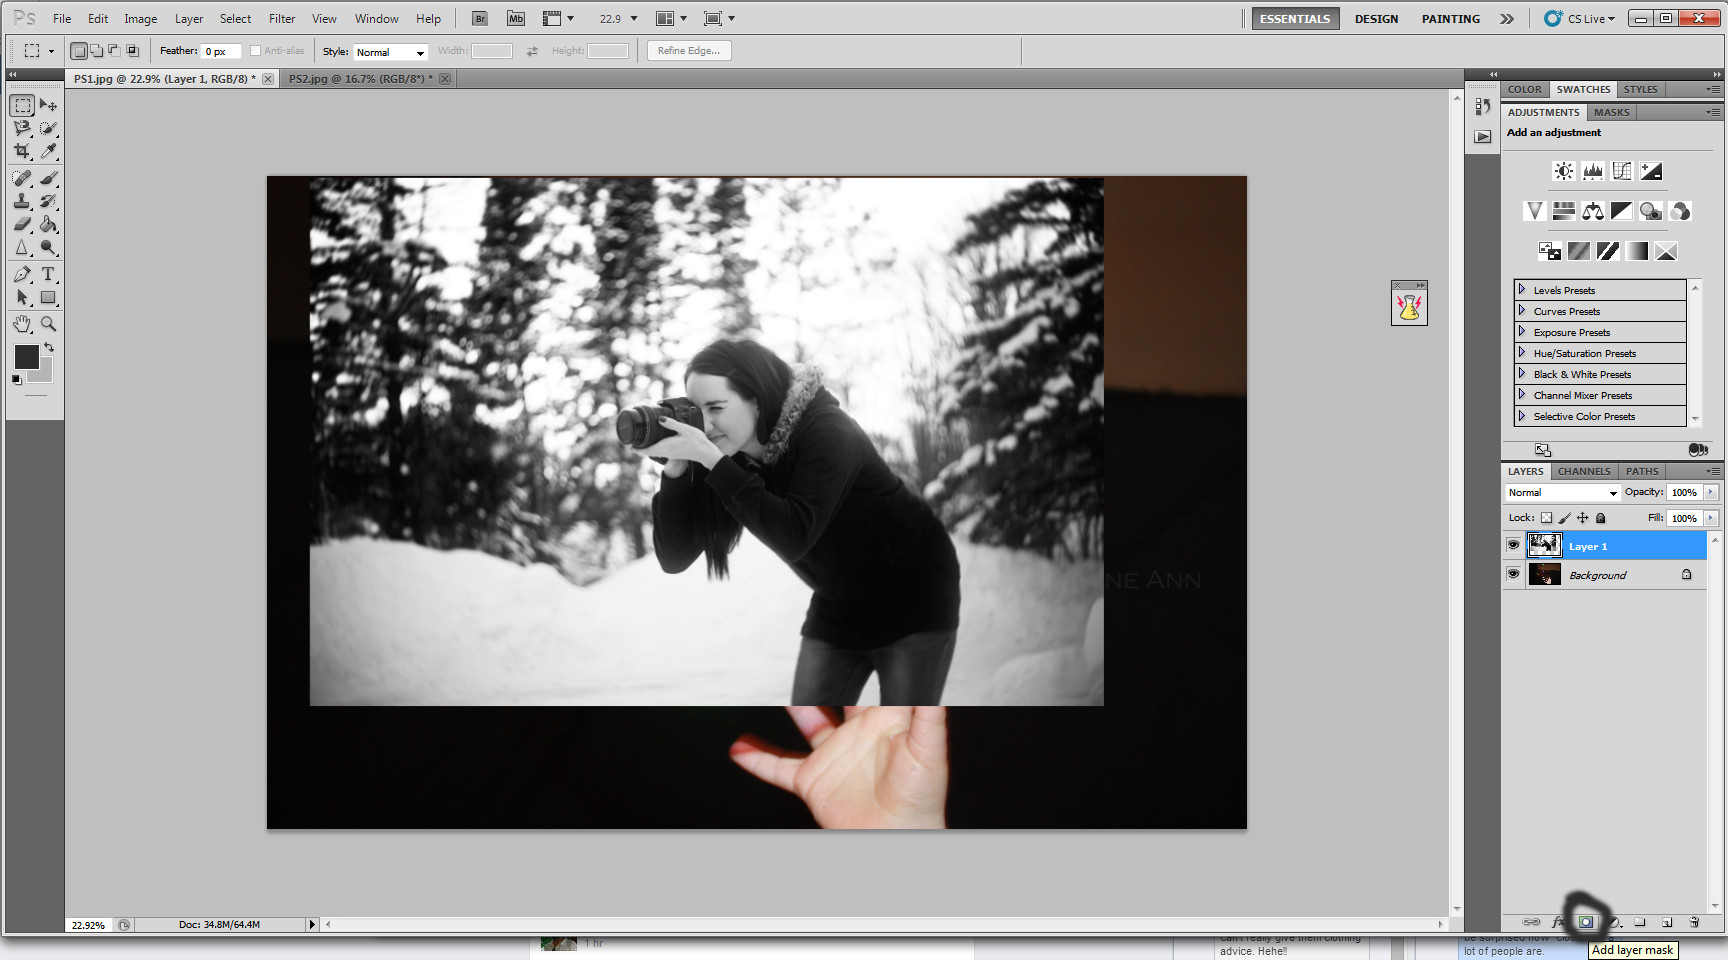Toggle the Anti-alias checkbox

[x=255, y=51]
